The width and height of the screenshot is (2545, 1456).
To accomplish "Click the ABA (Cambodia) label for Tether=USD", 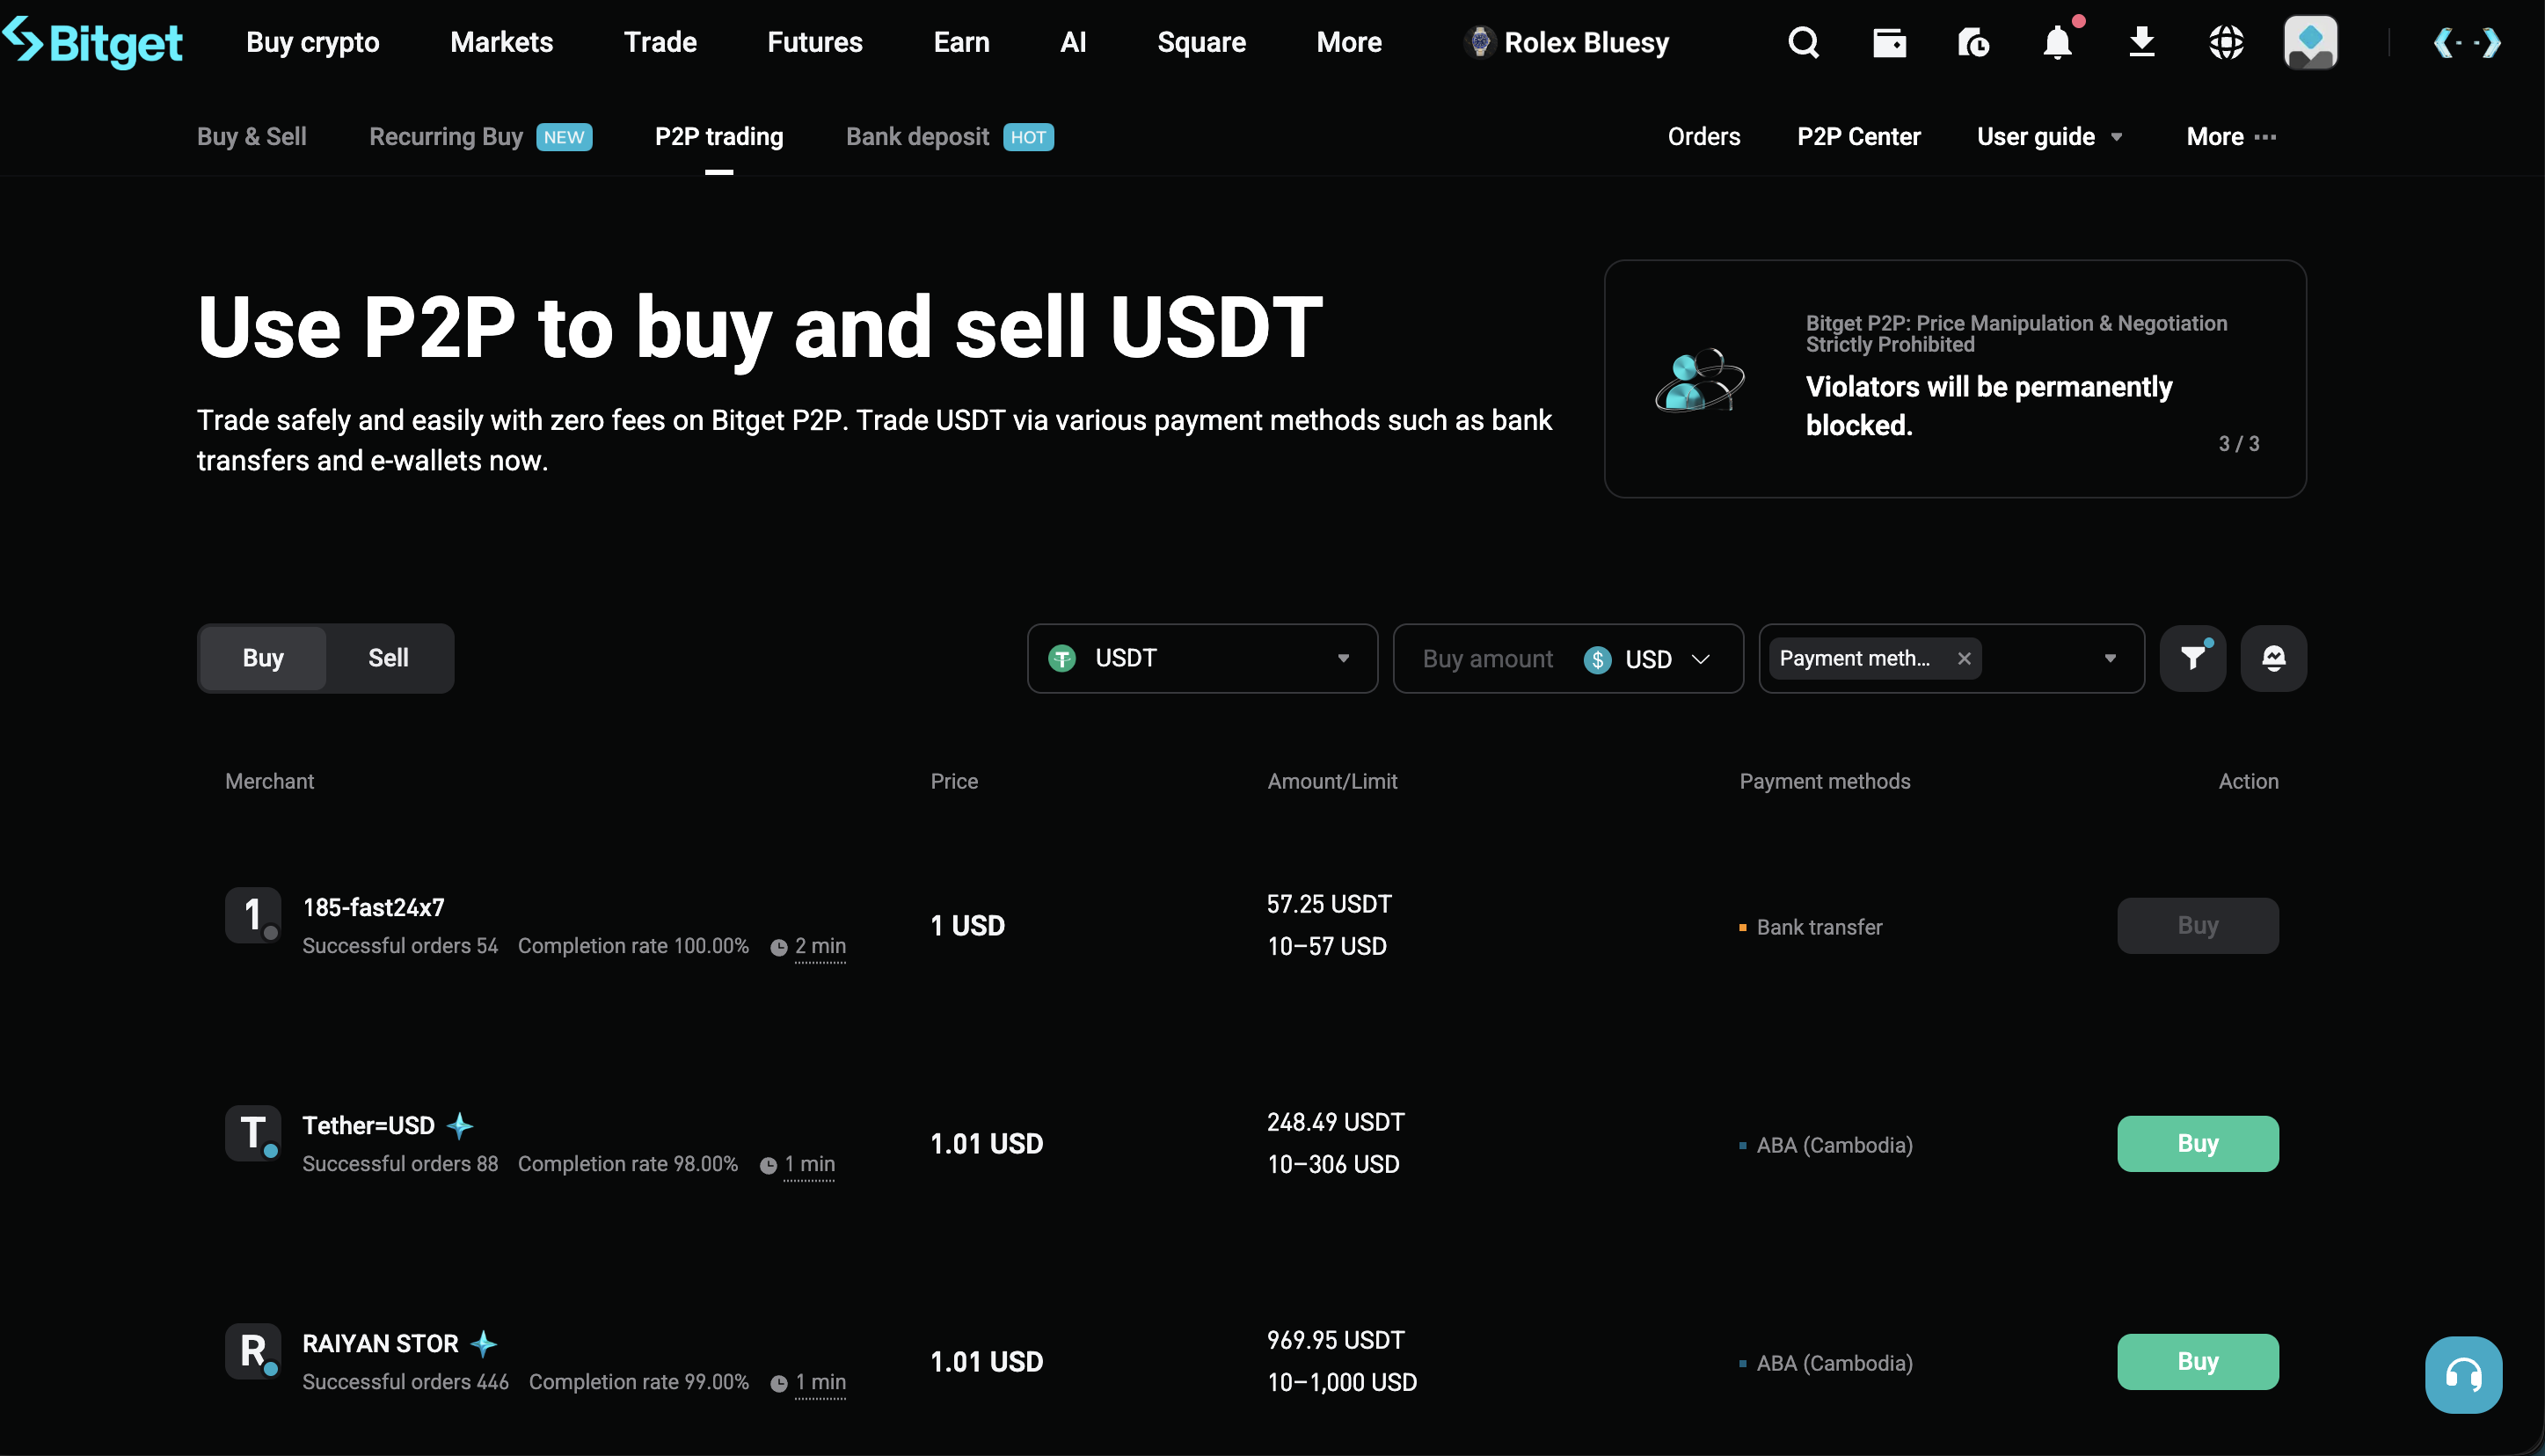I will click(1834, 1145).
